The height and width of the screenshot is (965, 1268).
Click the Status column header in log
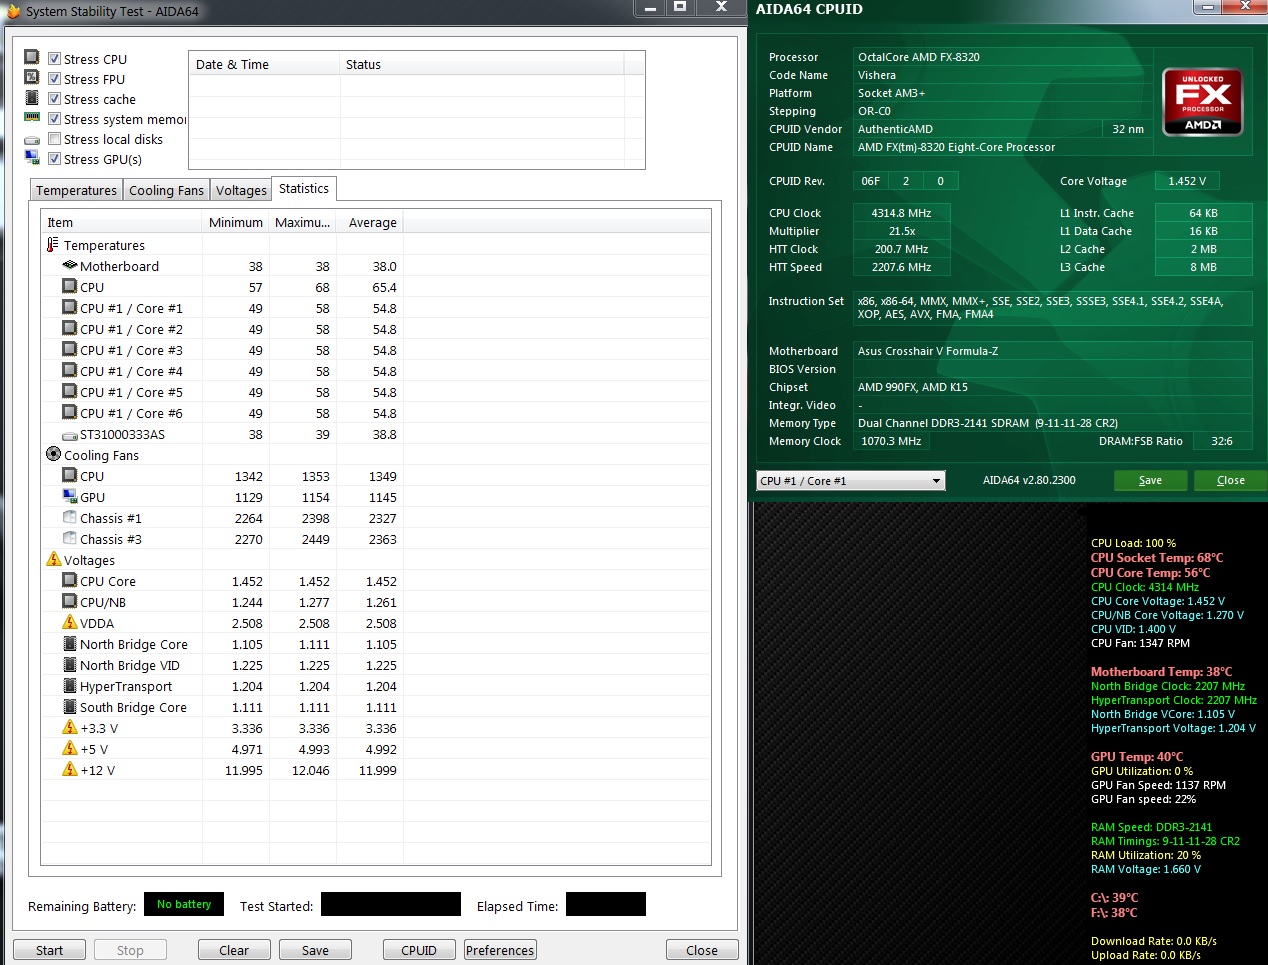point(482,64)
